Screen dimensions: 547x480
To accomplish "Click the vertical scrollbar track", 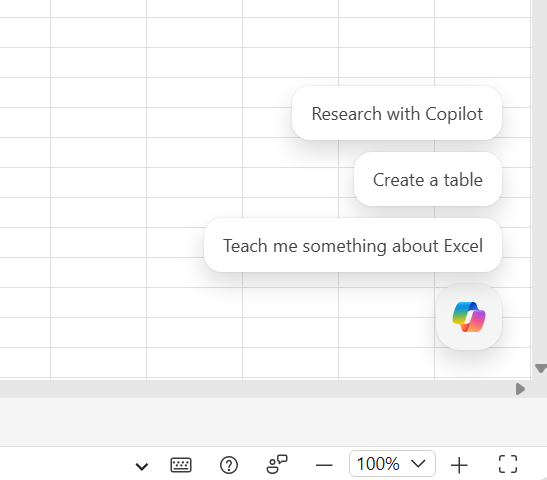I will pos(540,181).
